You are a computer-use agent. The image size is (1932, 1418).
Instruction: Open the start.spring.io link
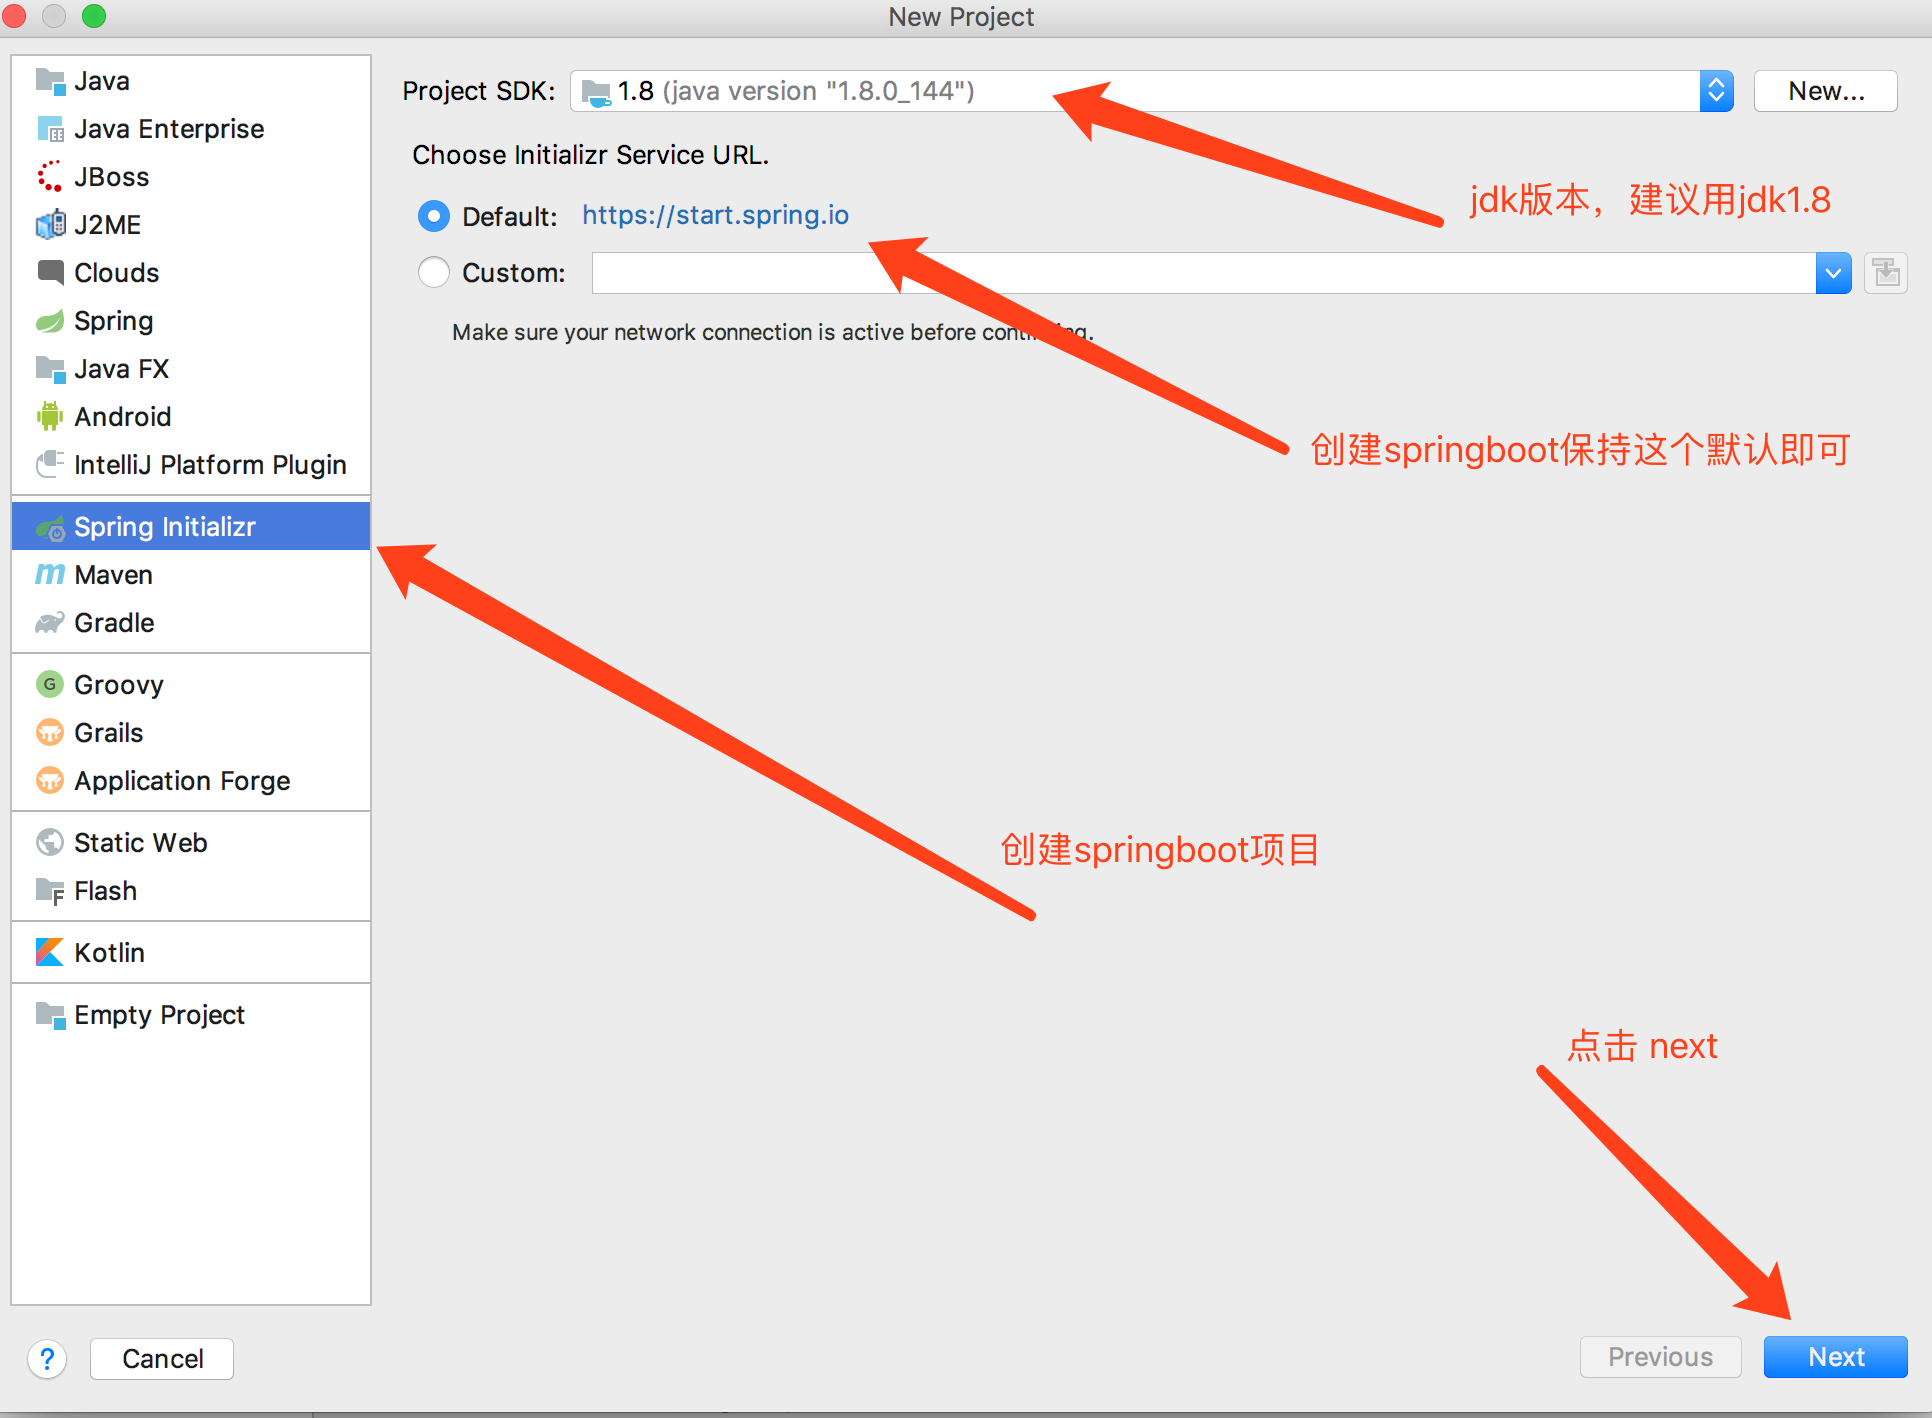click(x=715, y=215)
